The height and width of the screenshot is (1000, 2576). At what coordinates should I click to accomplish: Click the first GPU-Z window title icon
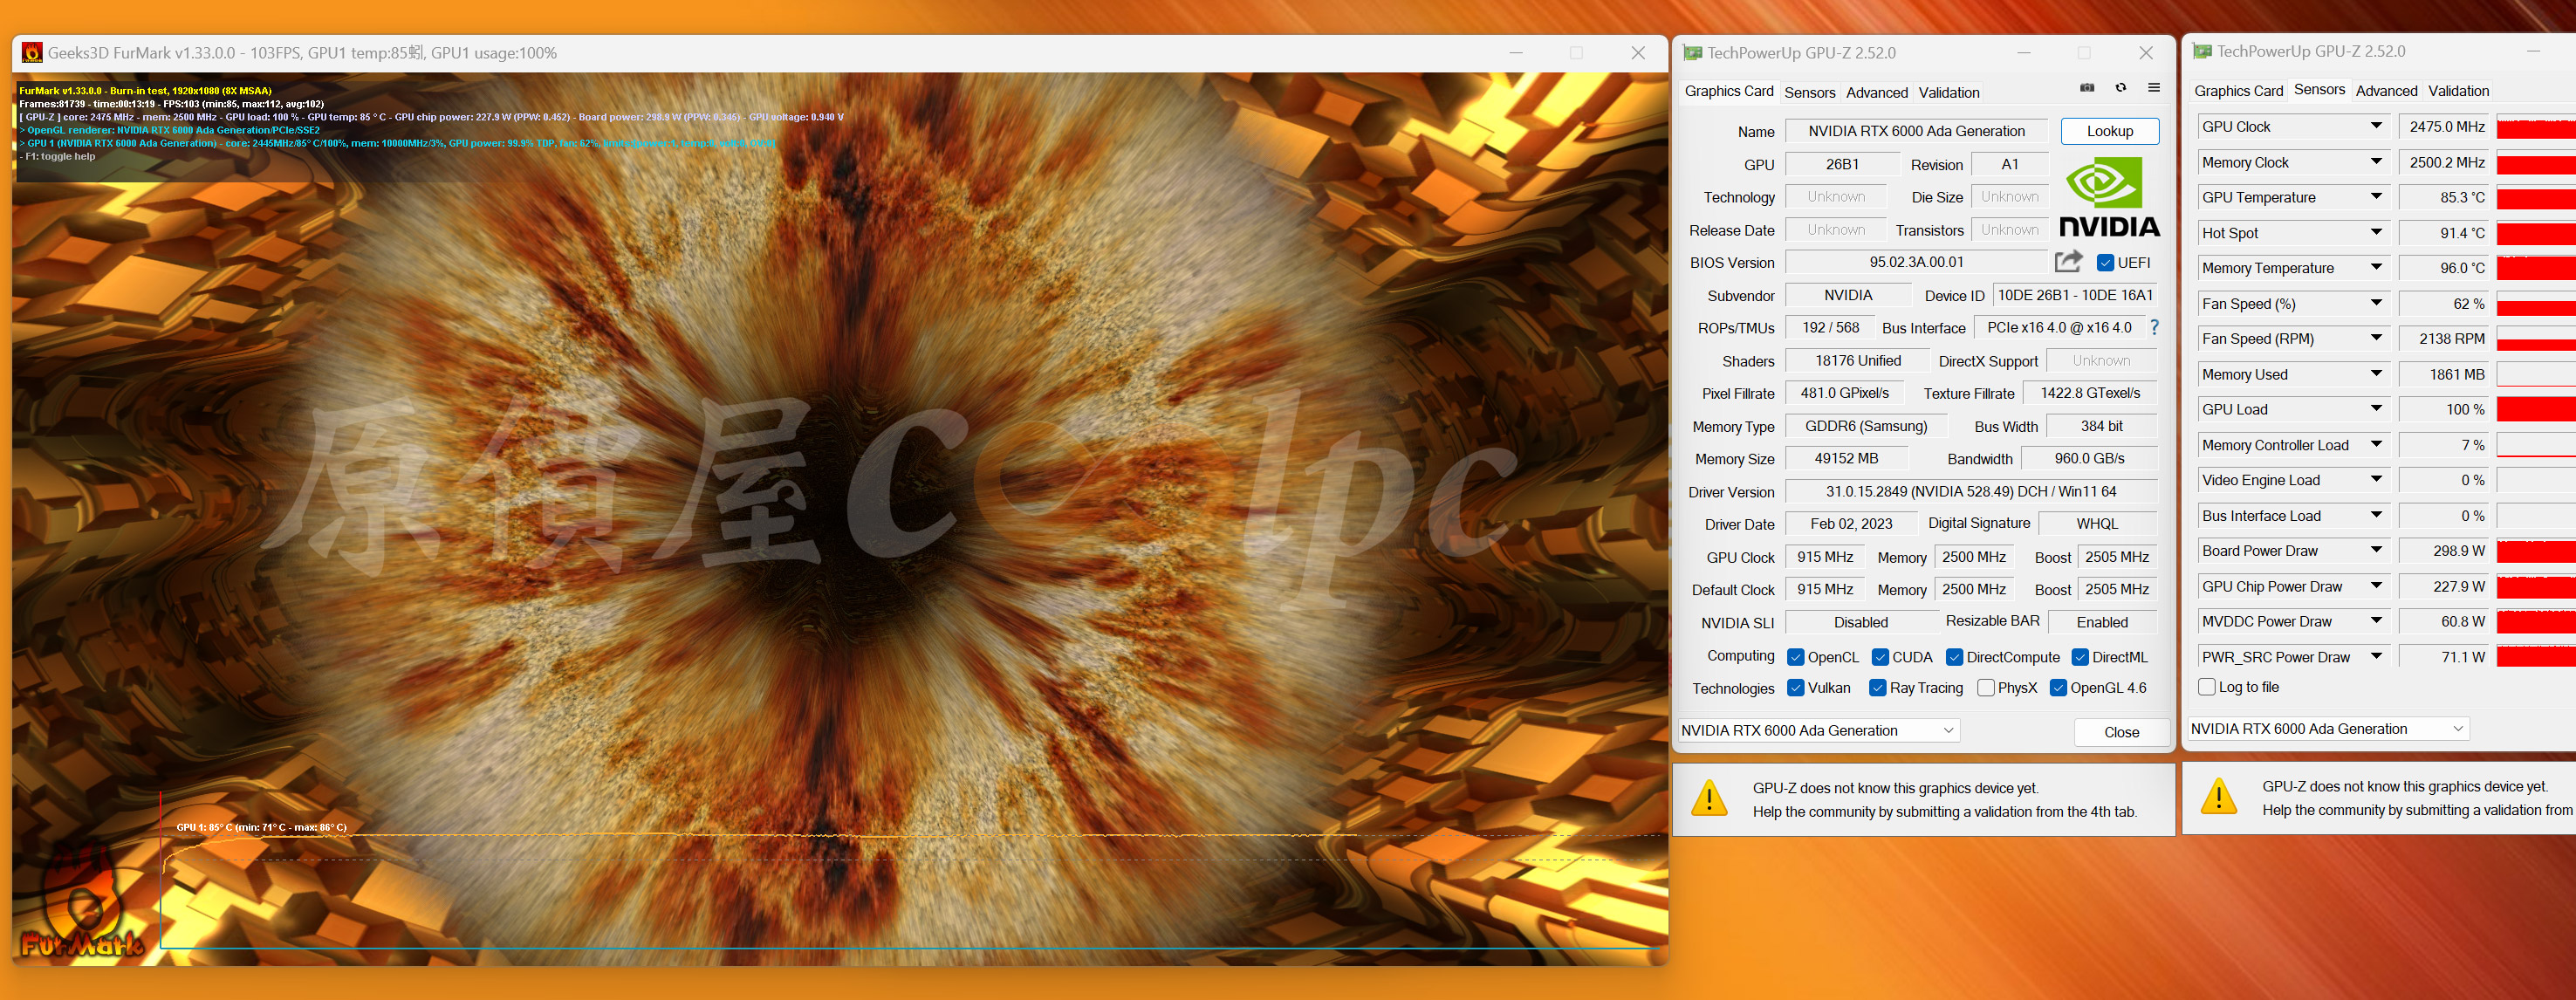click(x=1692, y=53)
